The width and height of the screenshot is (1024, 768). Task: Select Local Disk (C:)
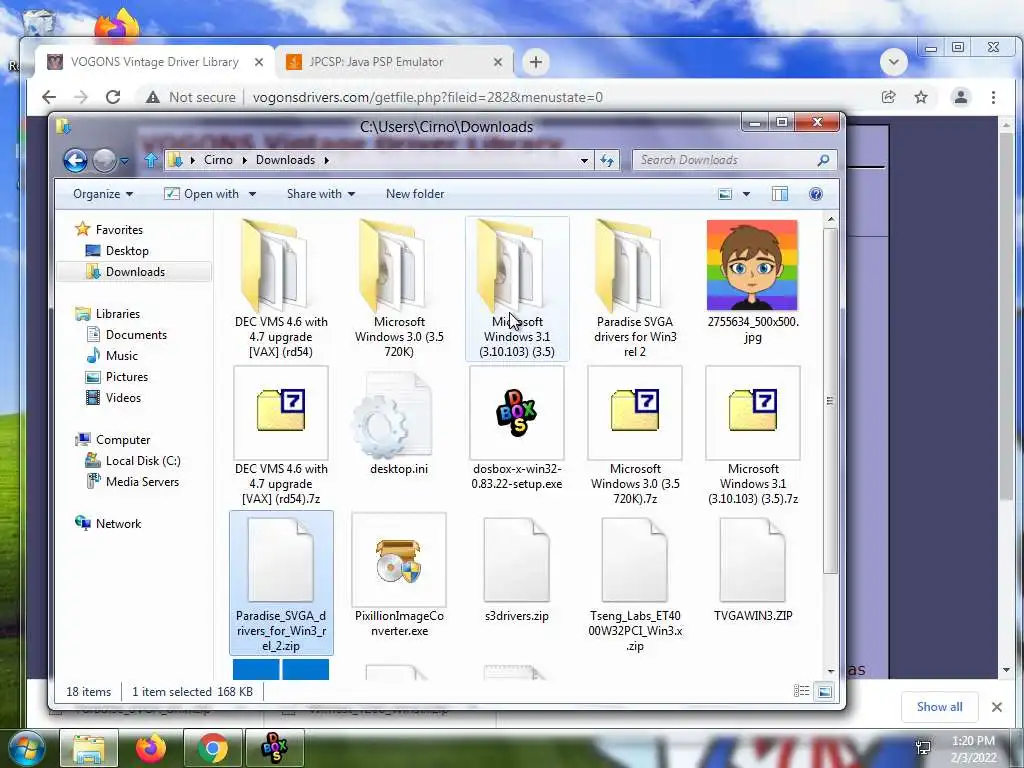click(143, 460)
